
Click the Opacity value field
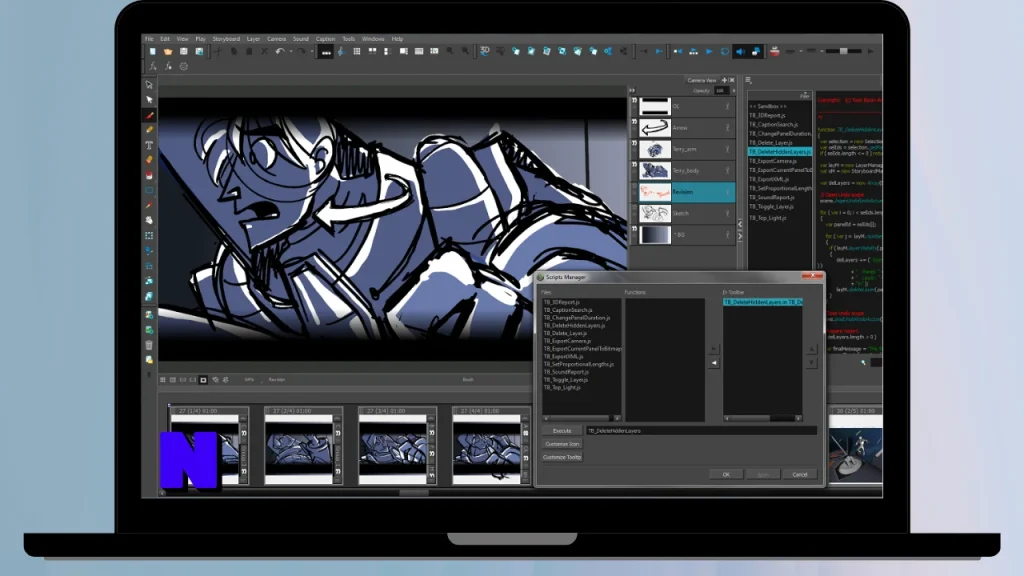[x=721, y=91]
